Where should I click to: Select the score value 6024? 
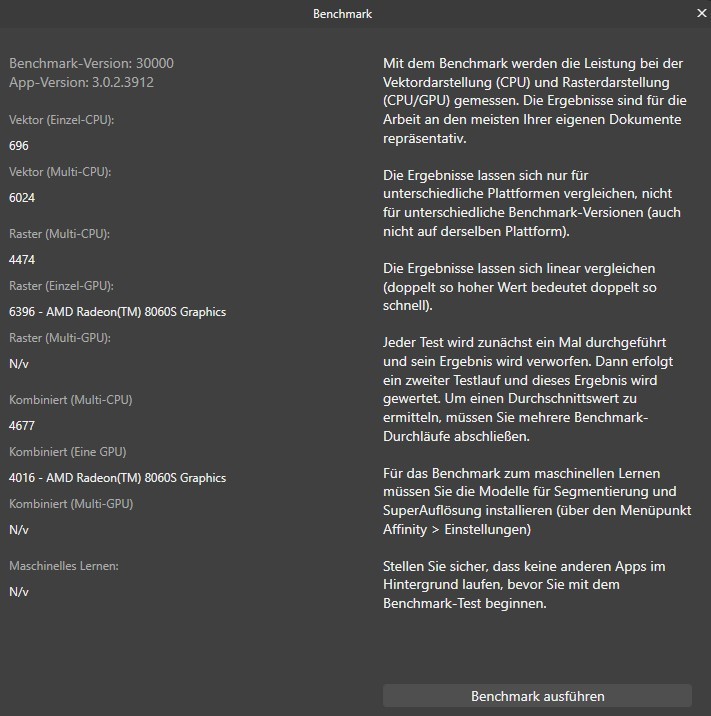tap(22, 198)
